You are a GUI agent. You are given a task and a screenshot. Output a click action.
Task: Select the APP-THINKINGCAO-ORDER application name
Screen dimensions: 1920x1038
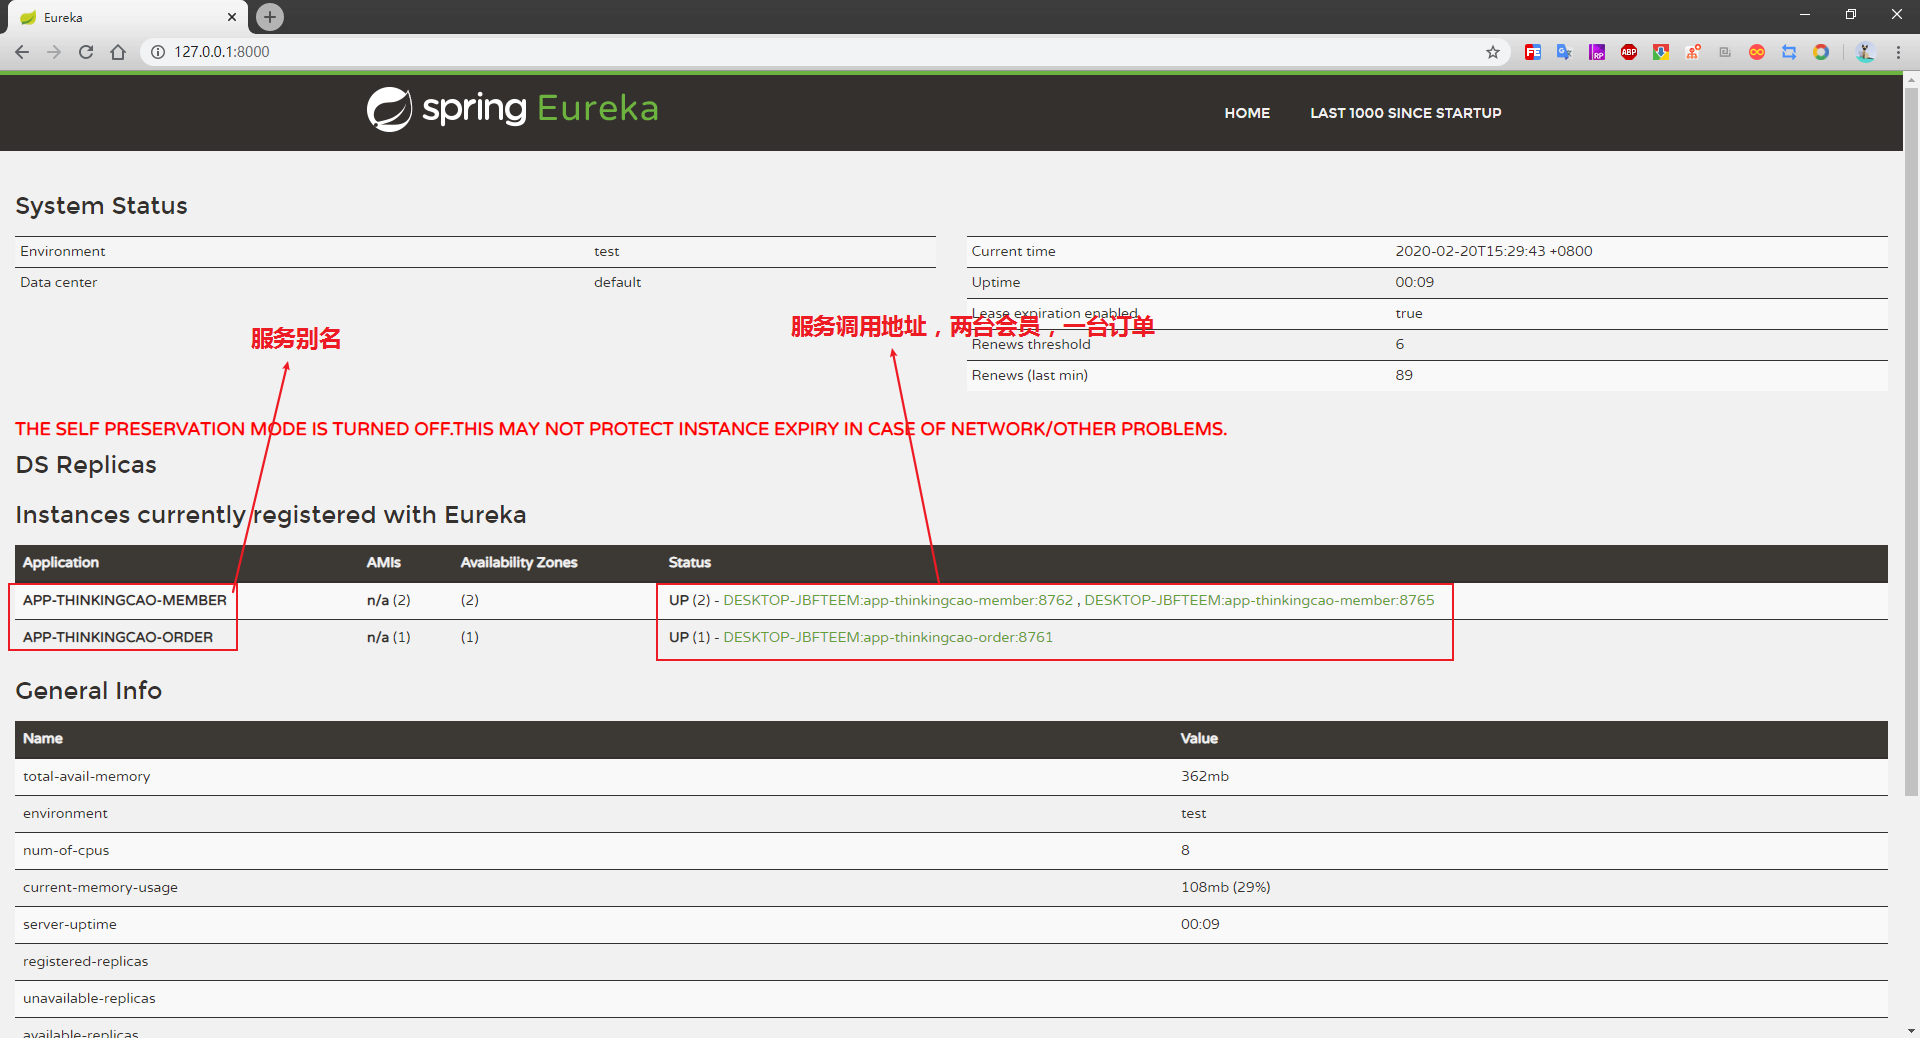(x=118, y=637)
